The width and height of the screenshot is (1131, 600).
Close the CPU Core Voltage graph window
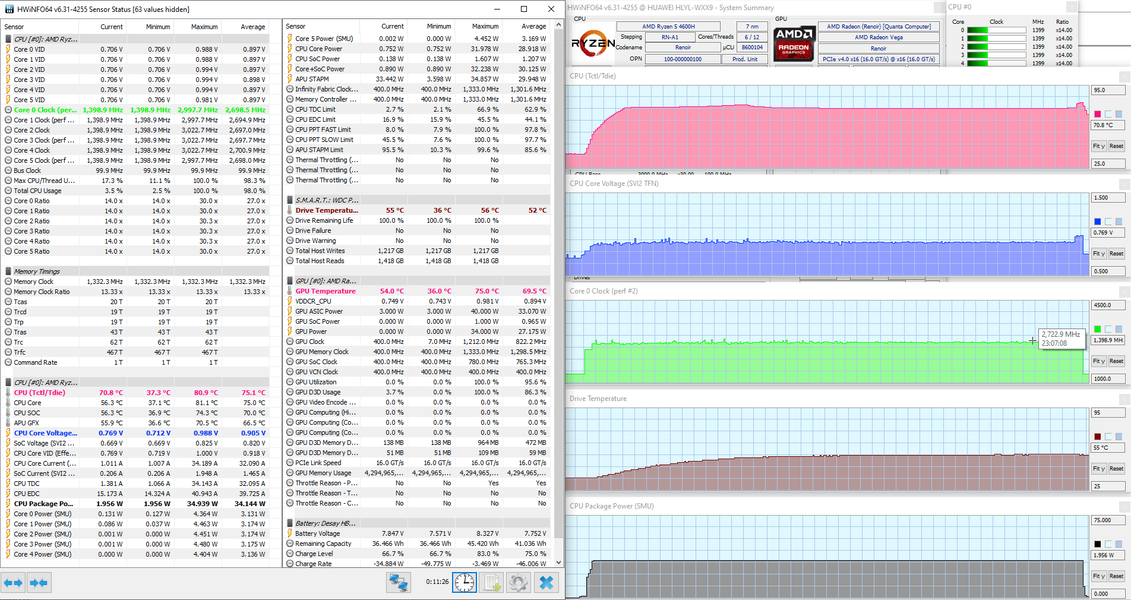(1125, 184)
